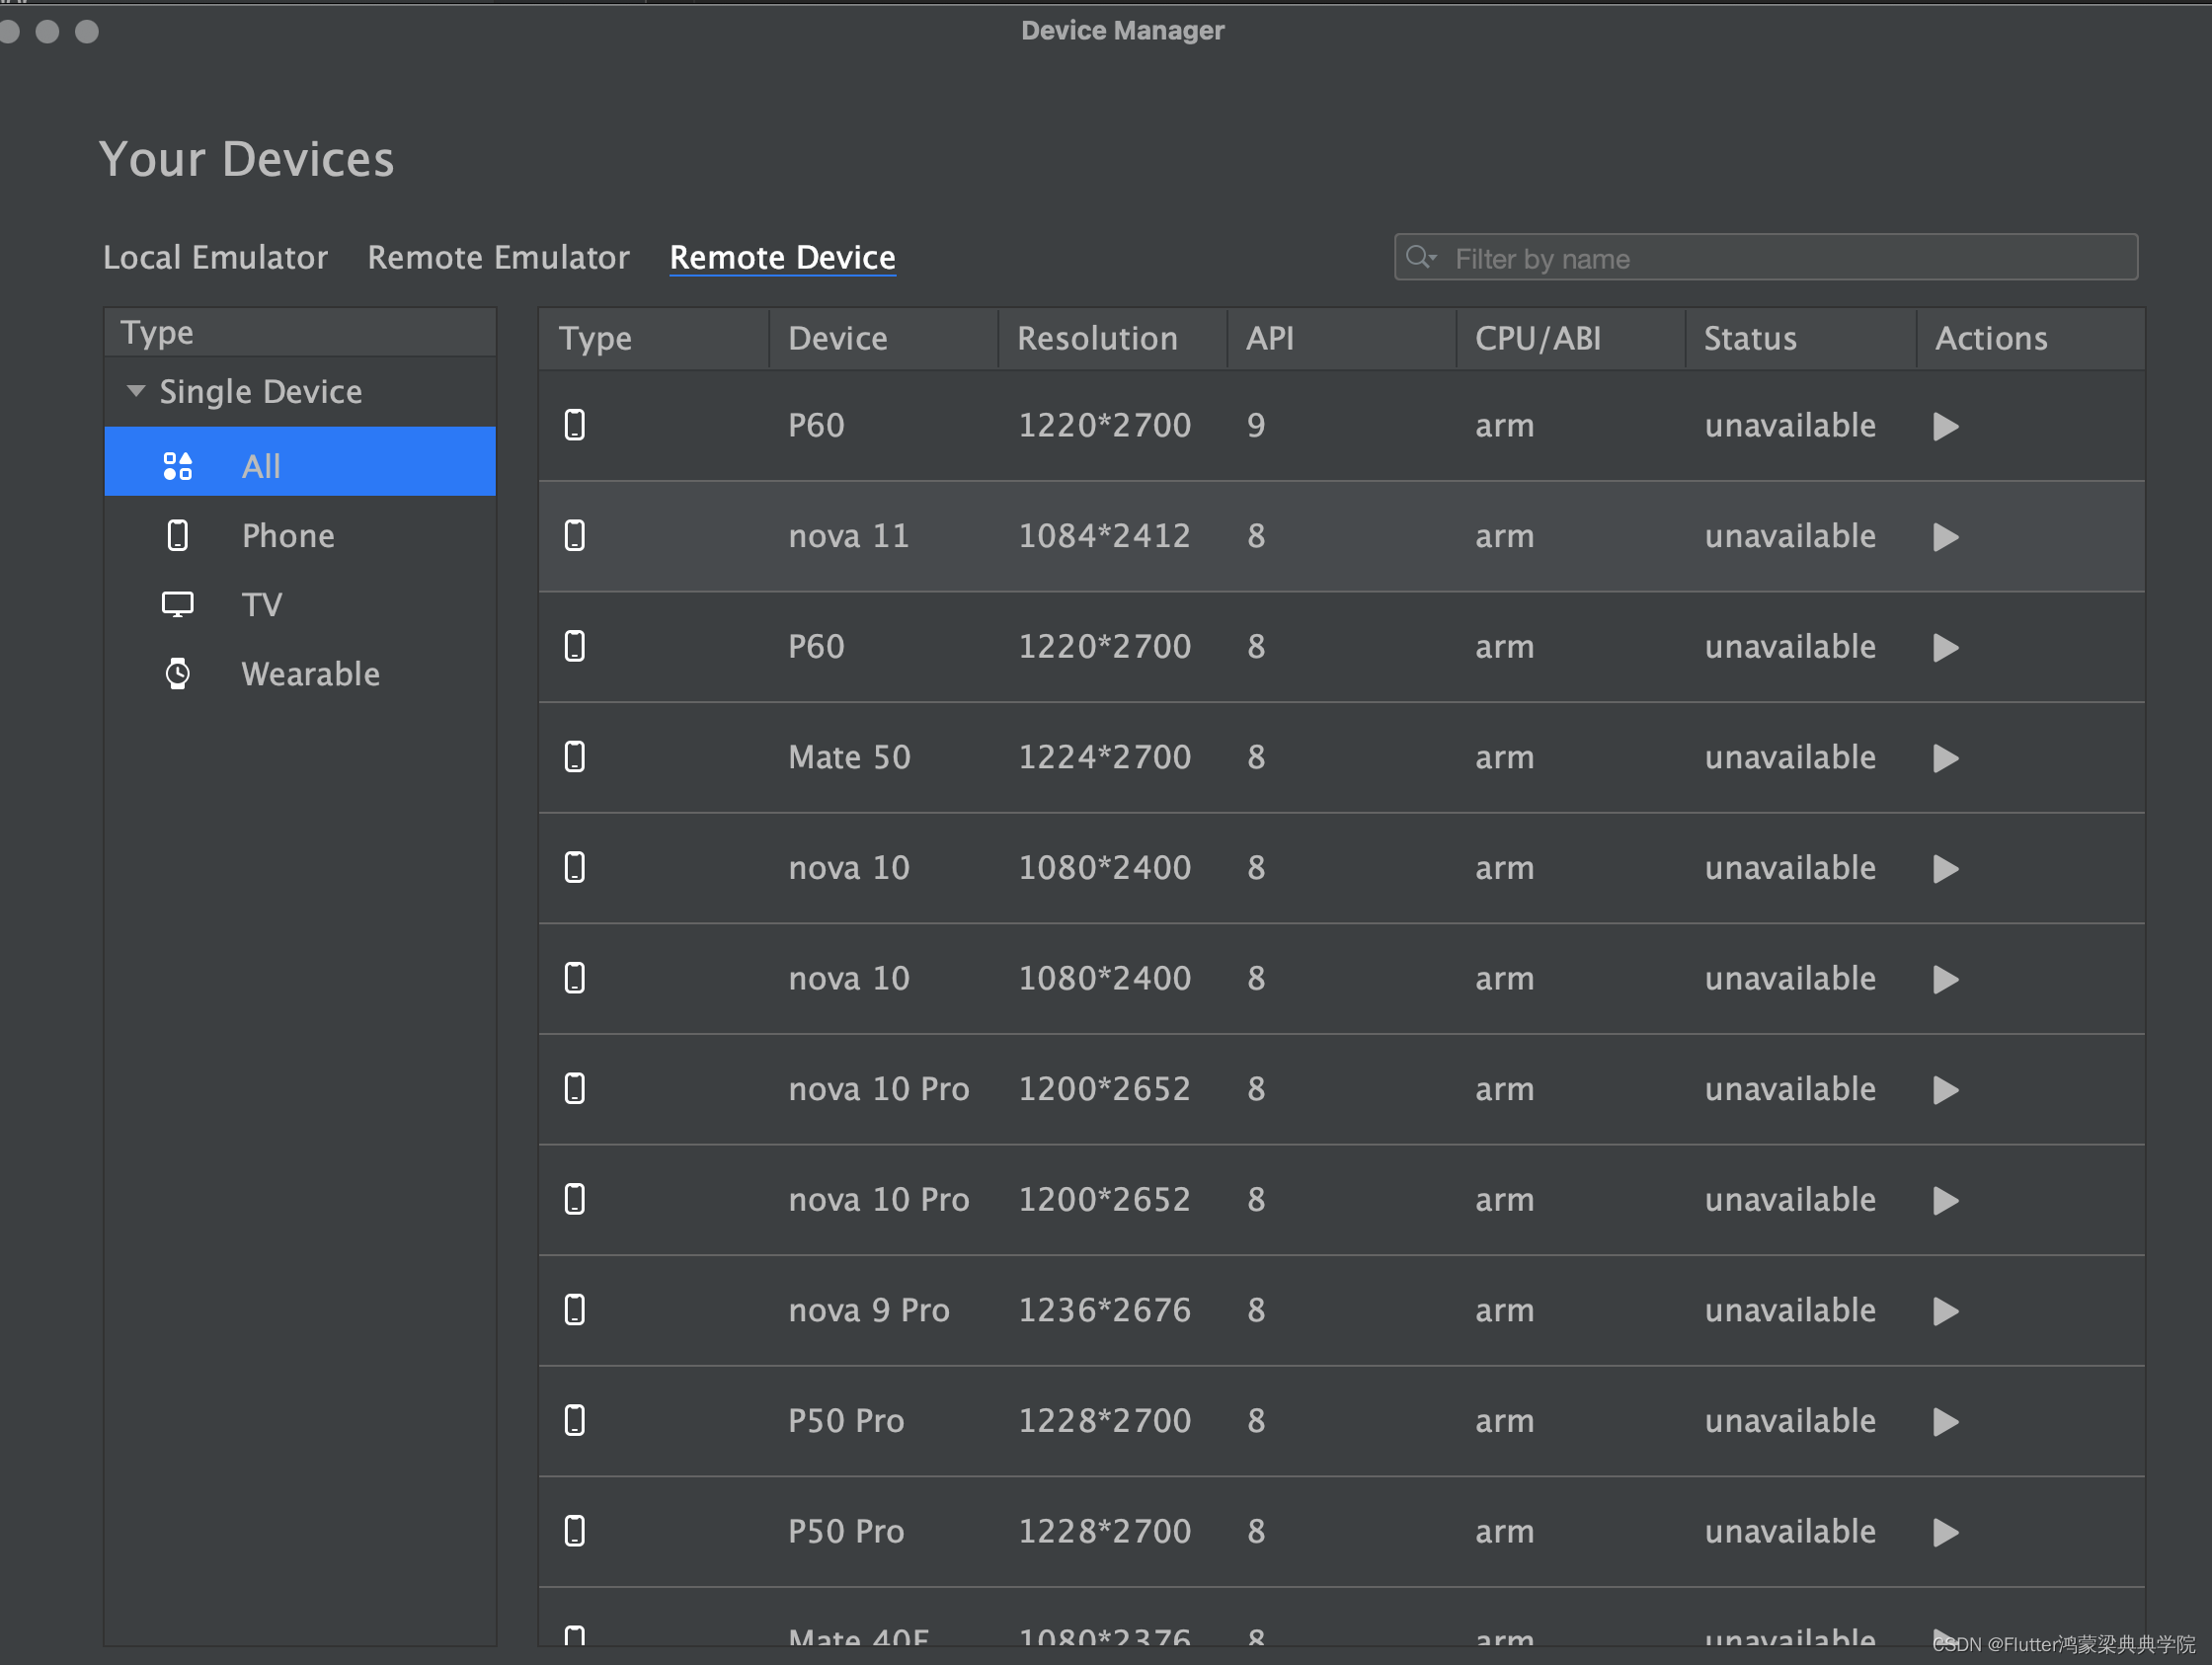Click the Your Devices heading
The width and height of the screenshot is (2212, 1665).
click(x=247, y=159)
